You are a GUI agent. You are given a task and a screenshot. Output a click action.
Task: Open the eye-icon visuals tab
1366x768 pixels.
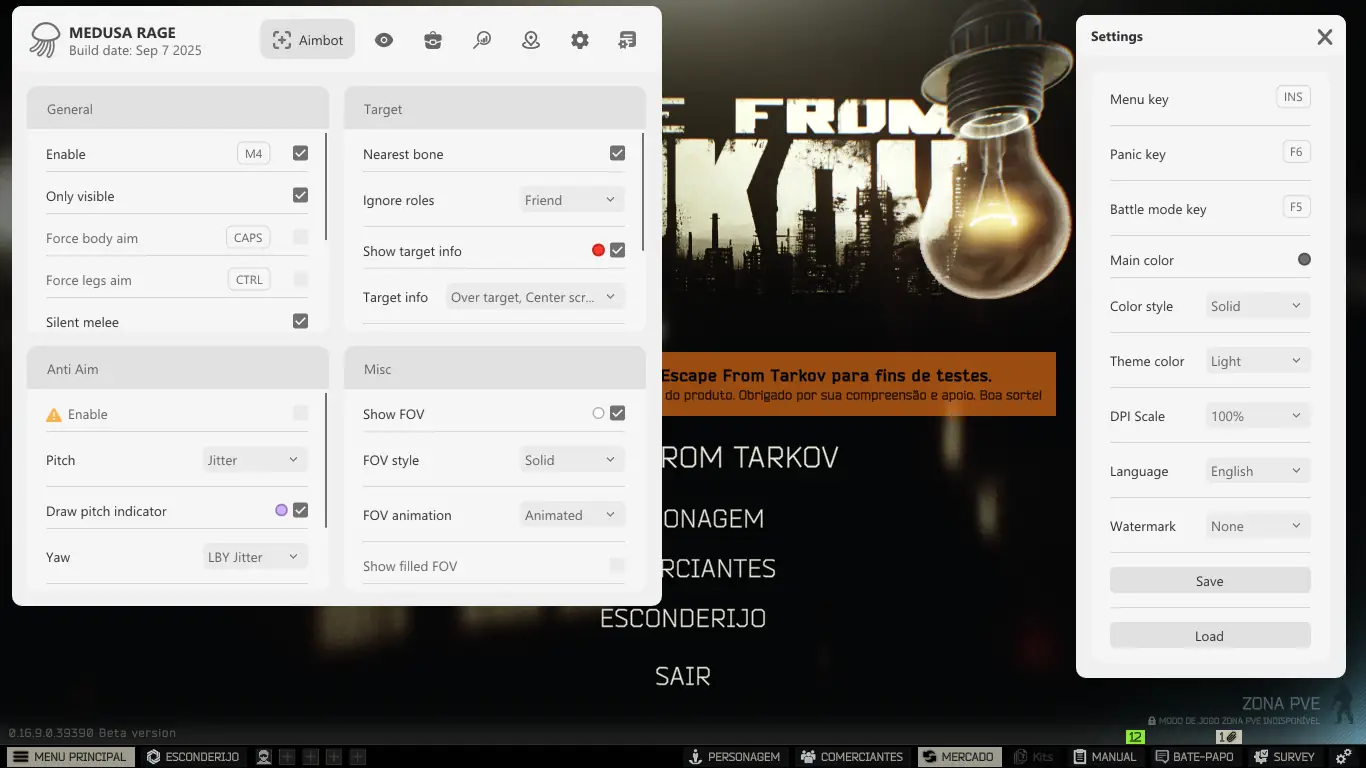[x=384, y=40]
